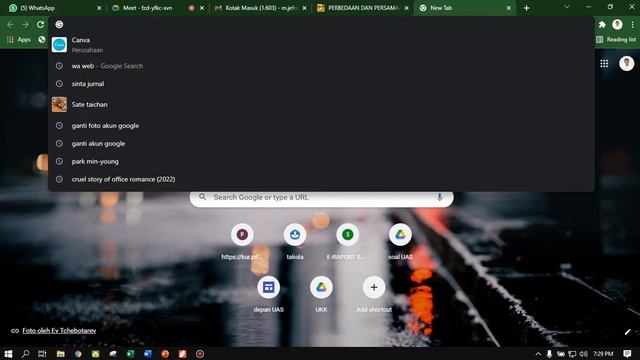Open Windows Start menu
The image size is (640, 360).
[x=8, y=353]
